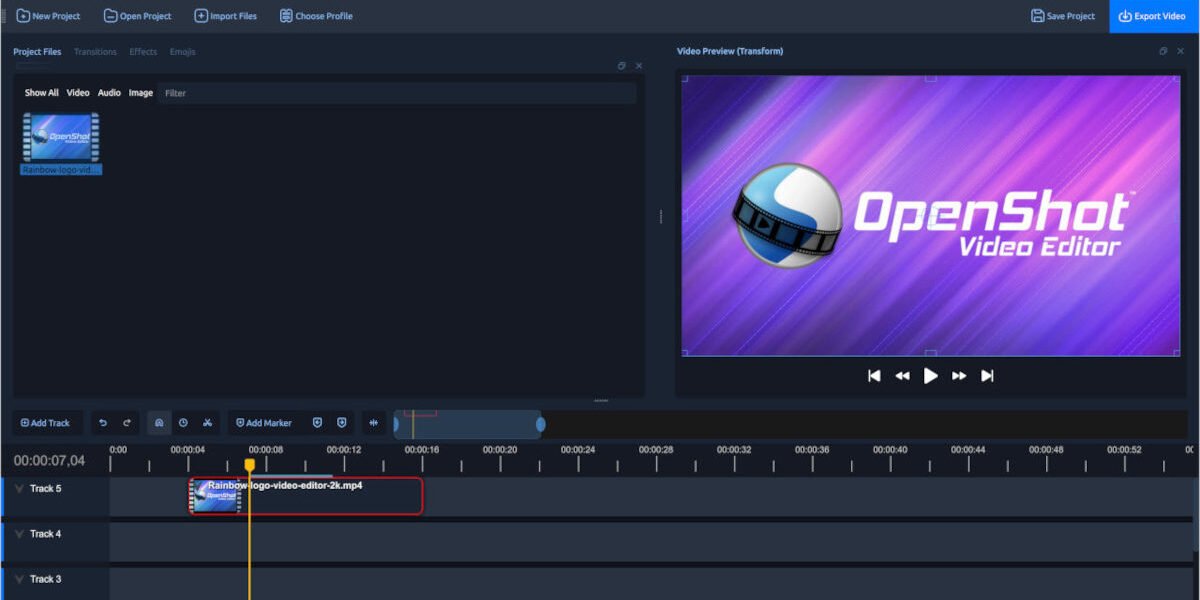The width and height of the screenshot is (1200, 600).
Task: Import files into the project
Action: [226, 16]
